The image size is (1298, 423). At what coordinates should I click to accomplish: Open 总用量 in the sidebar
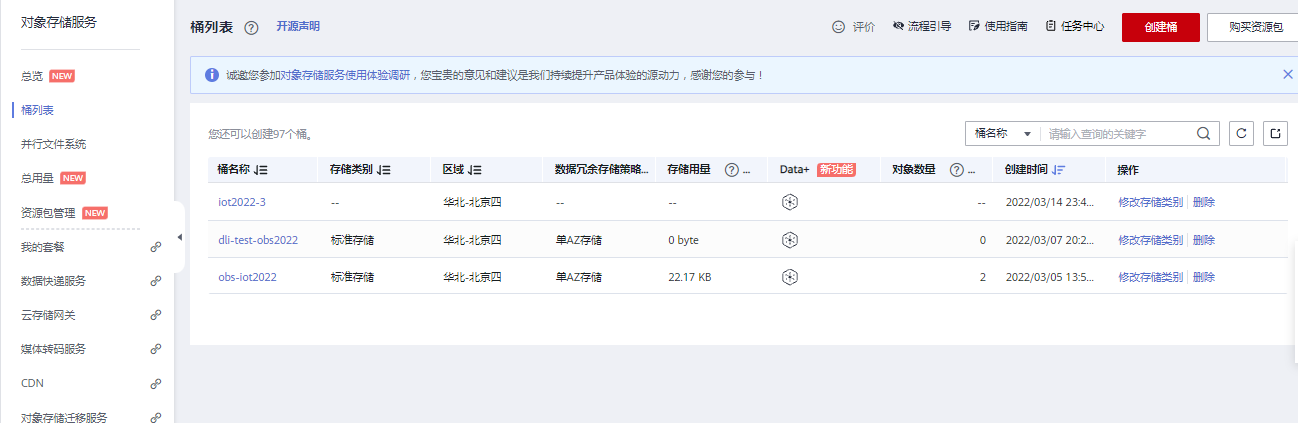coord(37,178)
